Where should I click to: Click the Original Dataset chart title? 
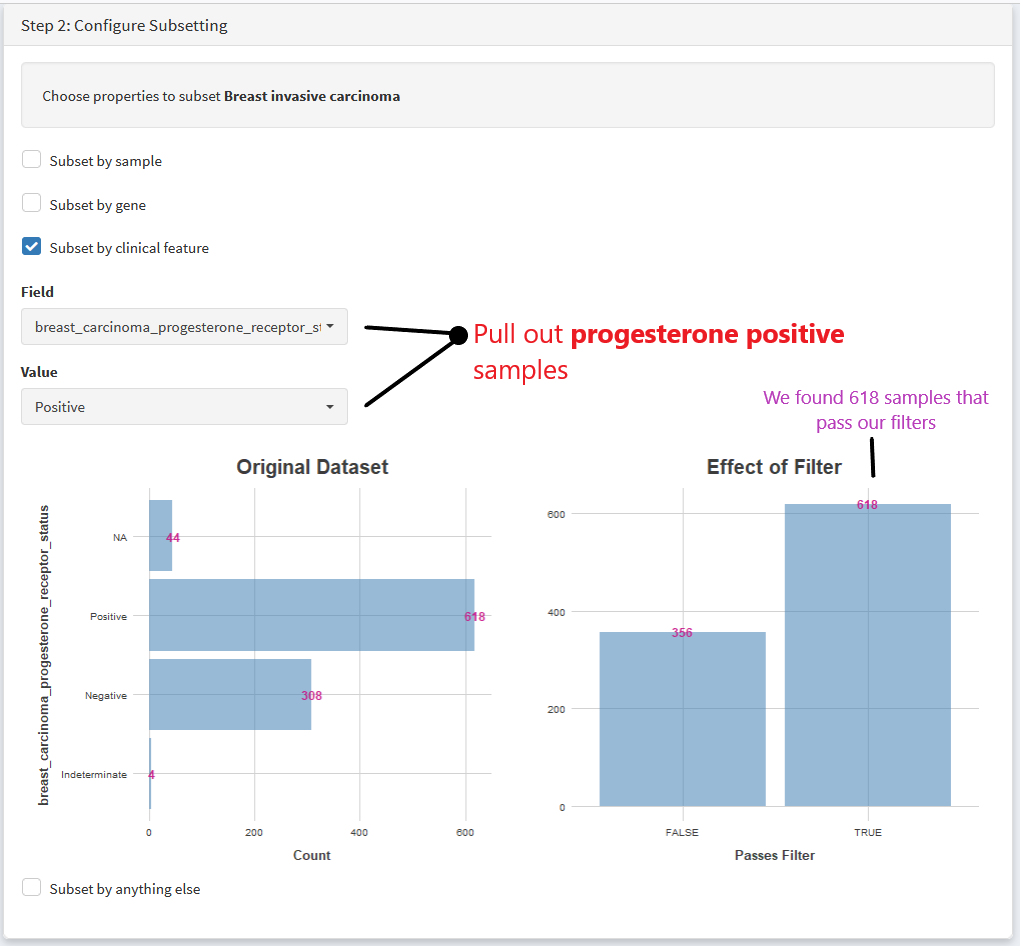point(312,467)
